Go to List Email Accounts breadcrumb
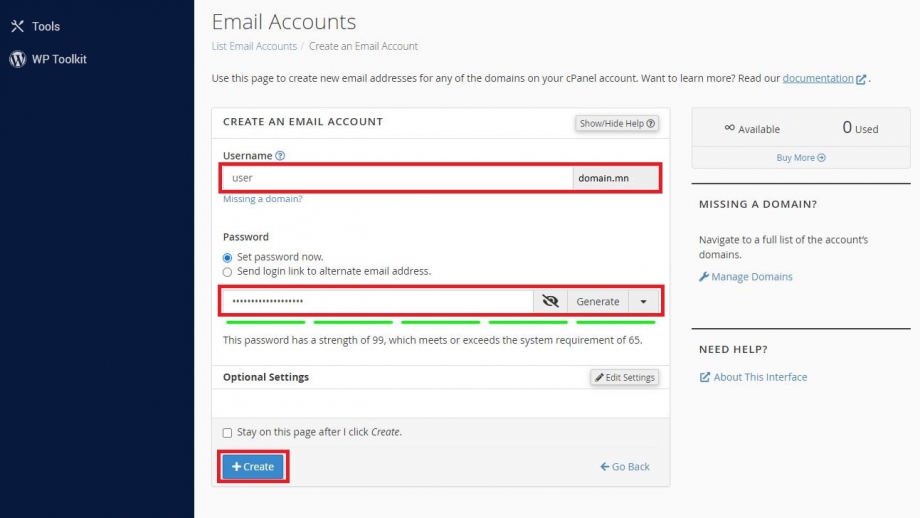 click(x=254, y=46)
